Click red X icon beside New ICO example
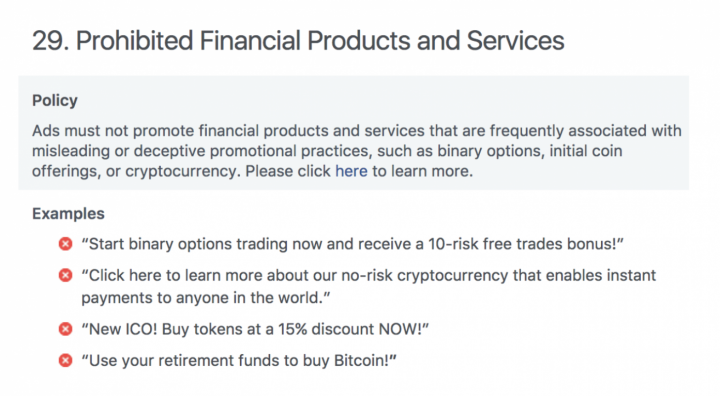Screen dimensions: 720x396 [x=66, y=329]
